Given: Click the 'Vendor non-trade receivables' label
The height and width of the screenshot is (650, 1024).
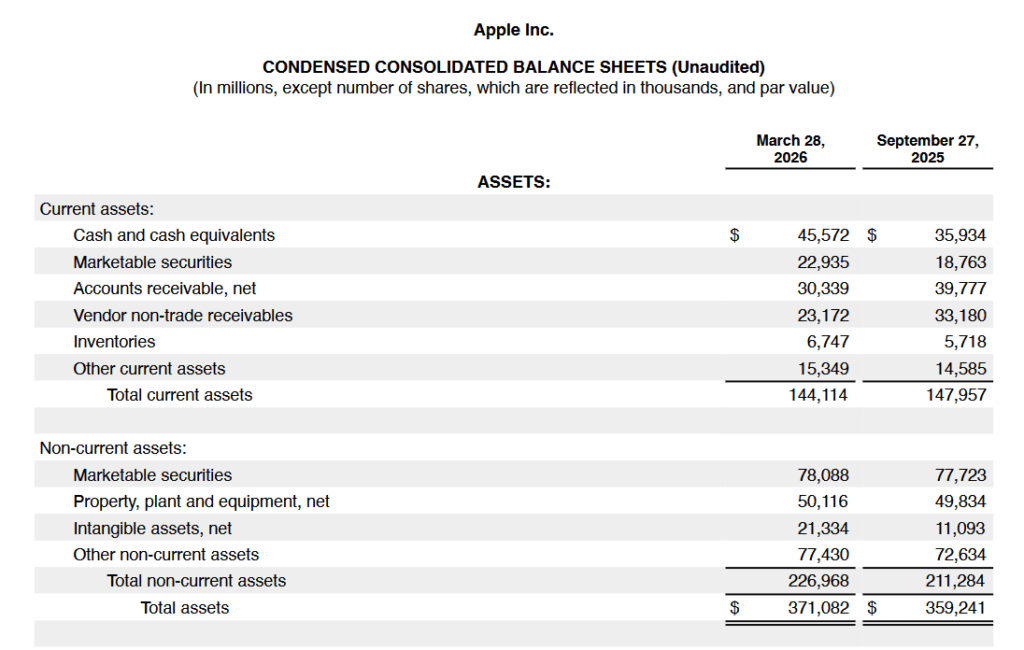Looking at the screenshot, I should tap(183, 316).
